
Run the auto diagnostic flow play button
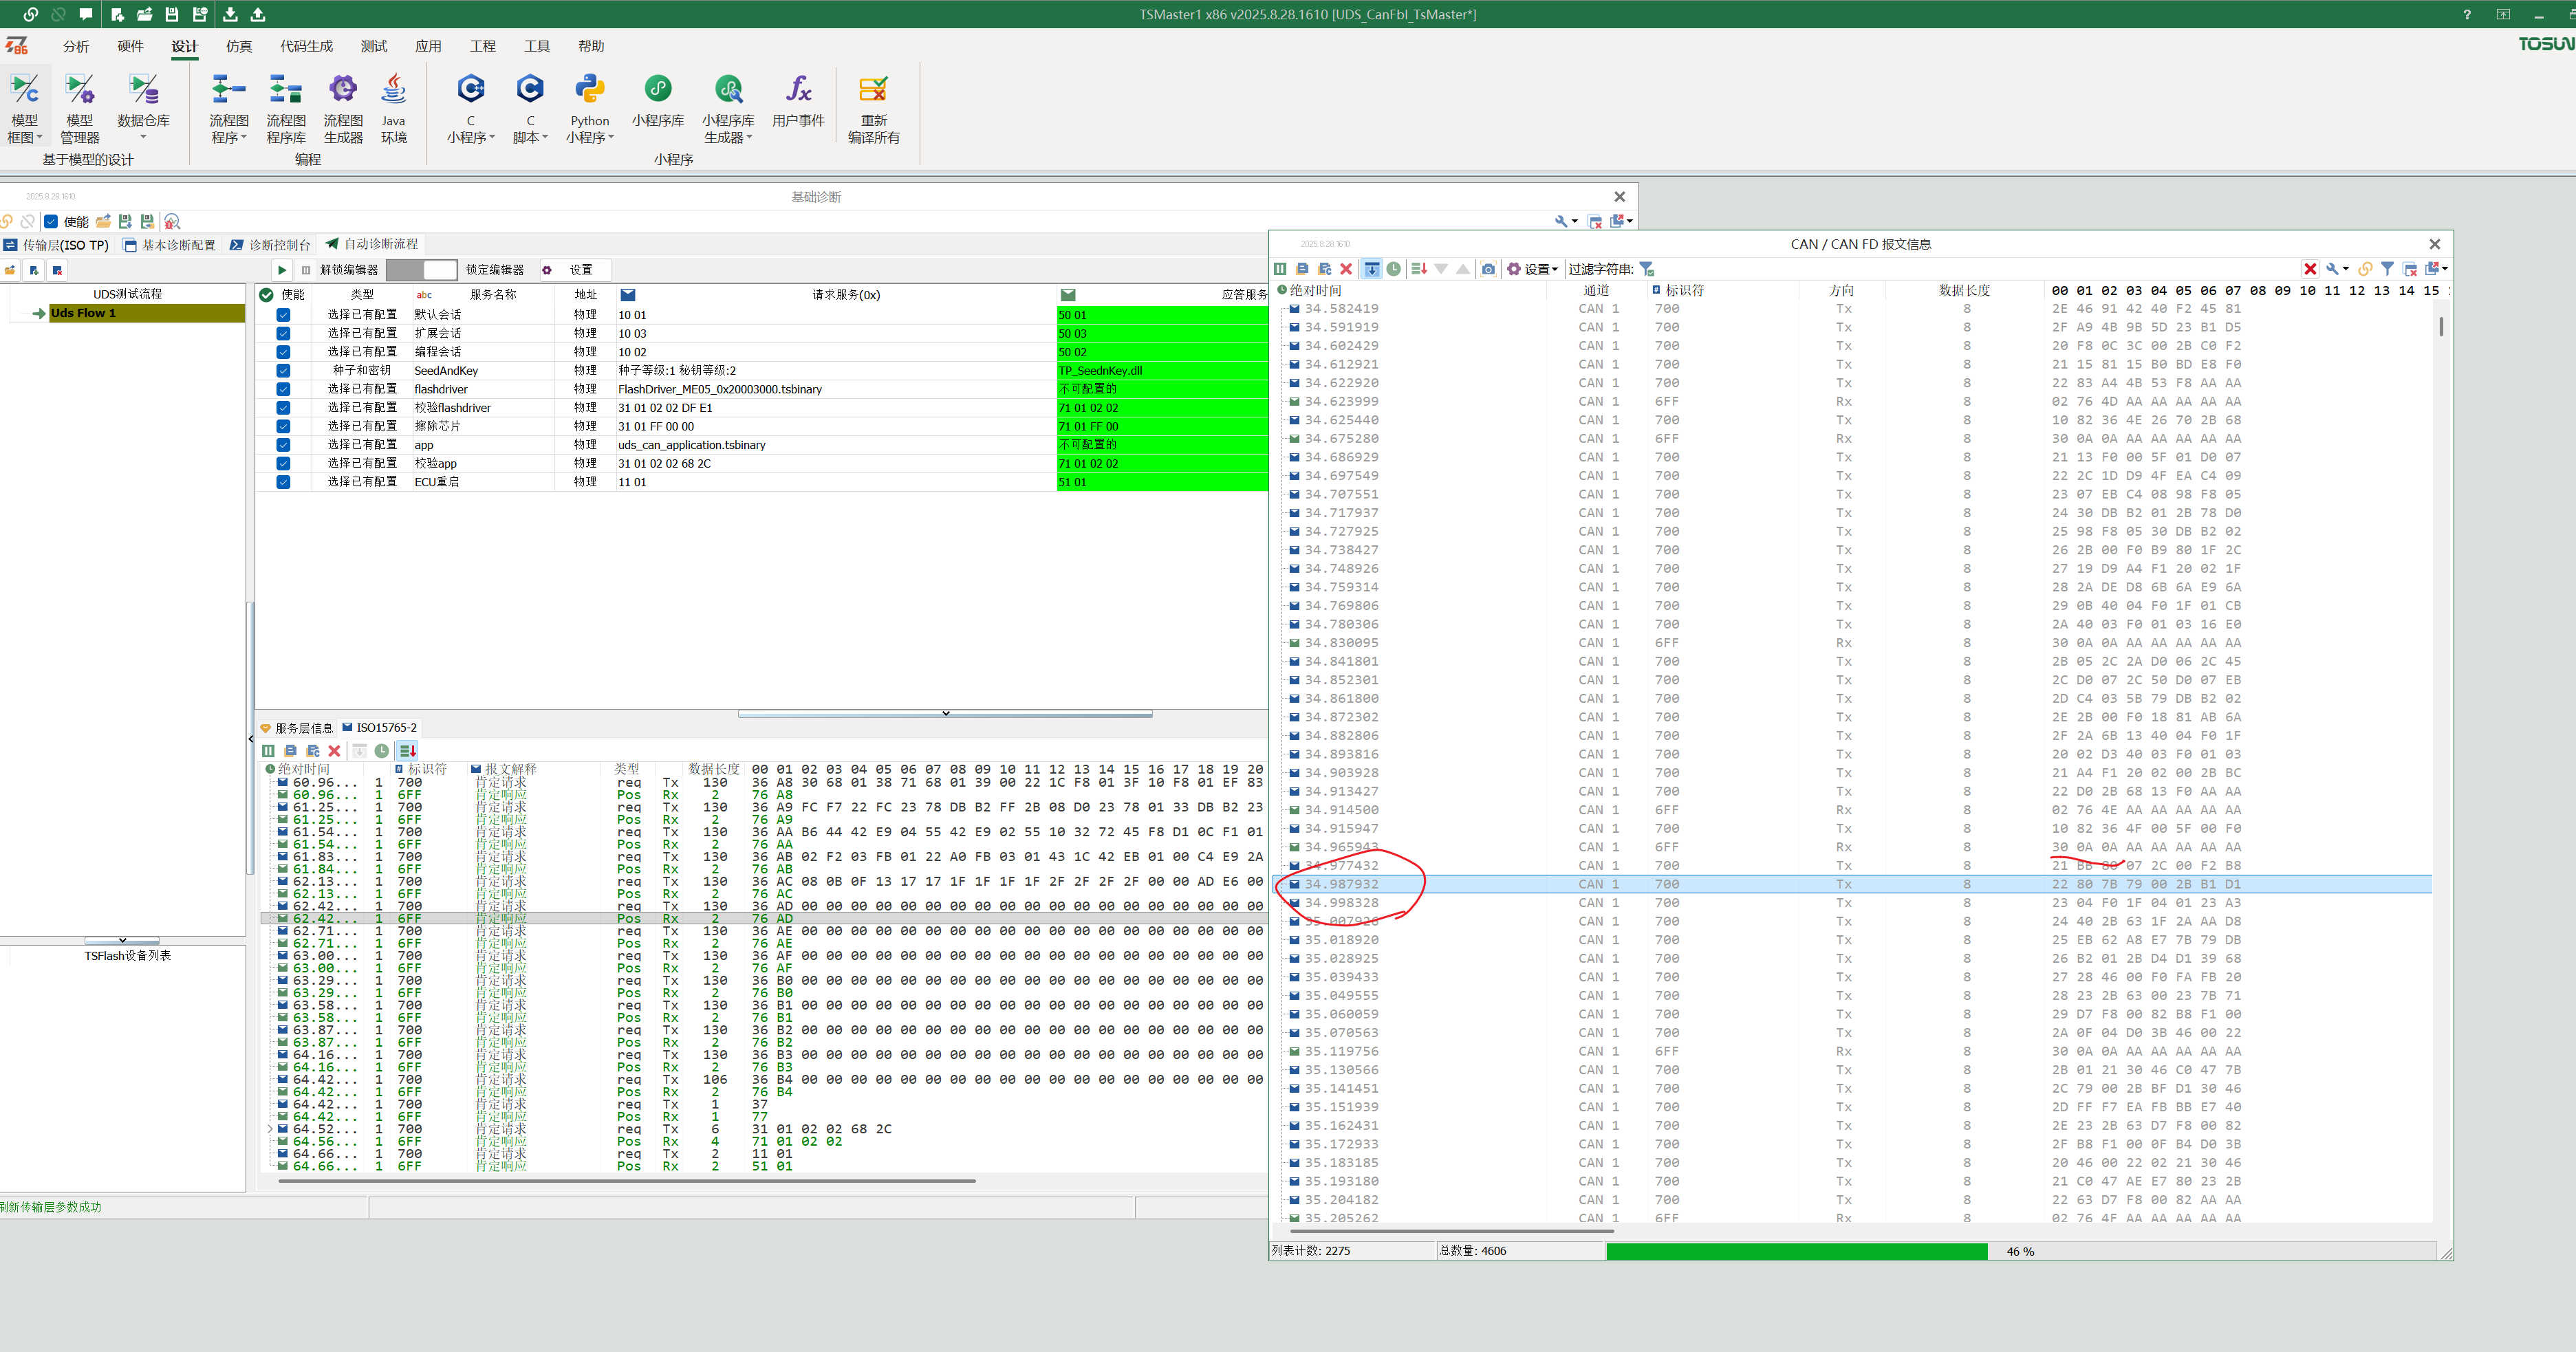pos(282,270)
